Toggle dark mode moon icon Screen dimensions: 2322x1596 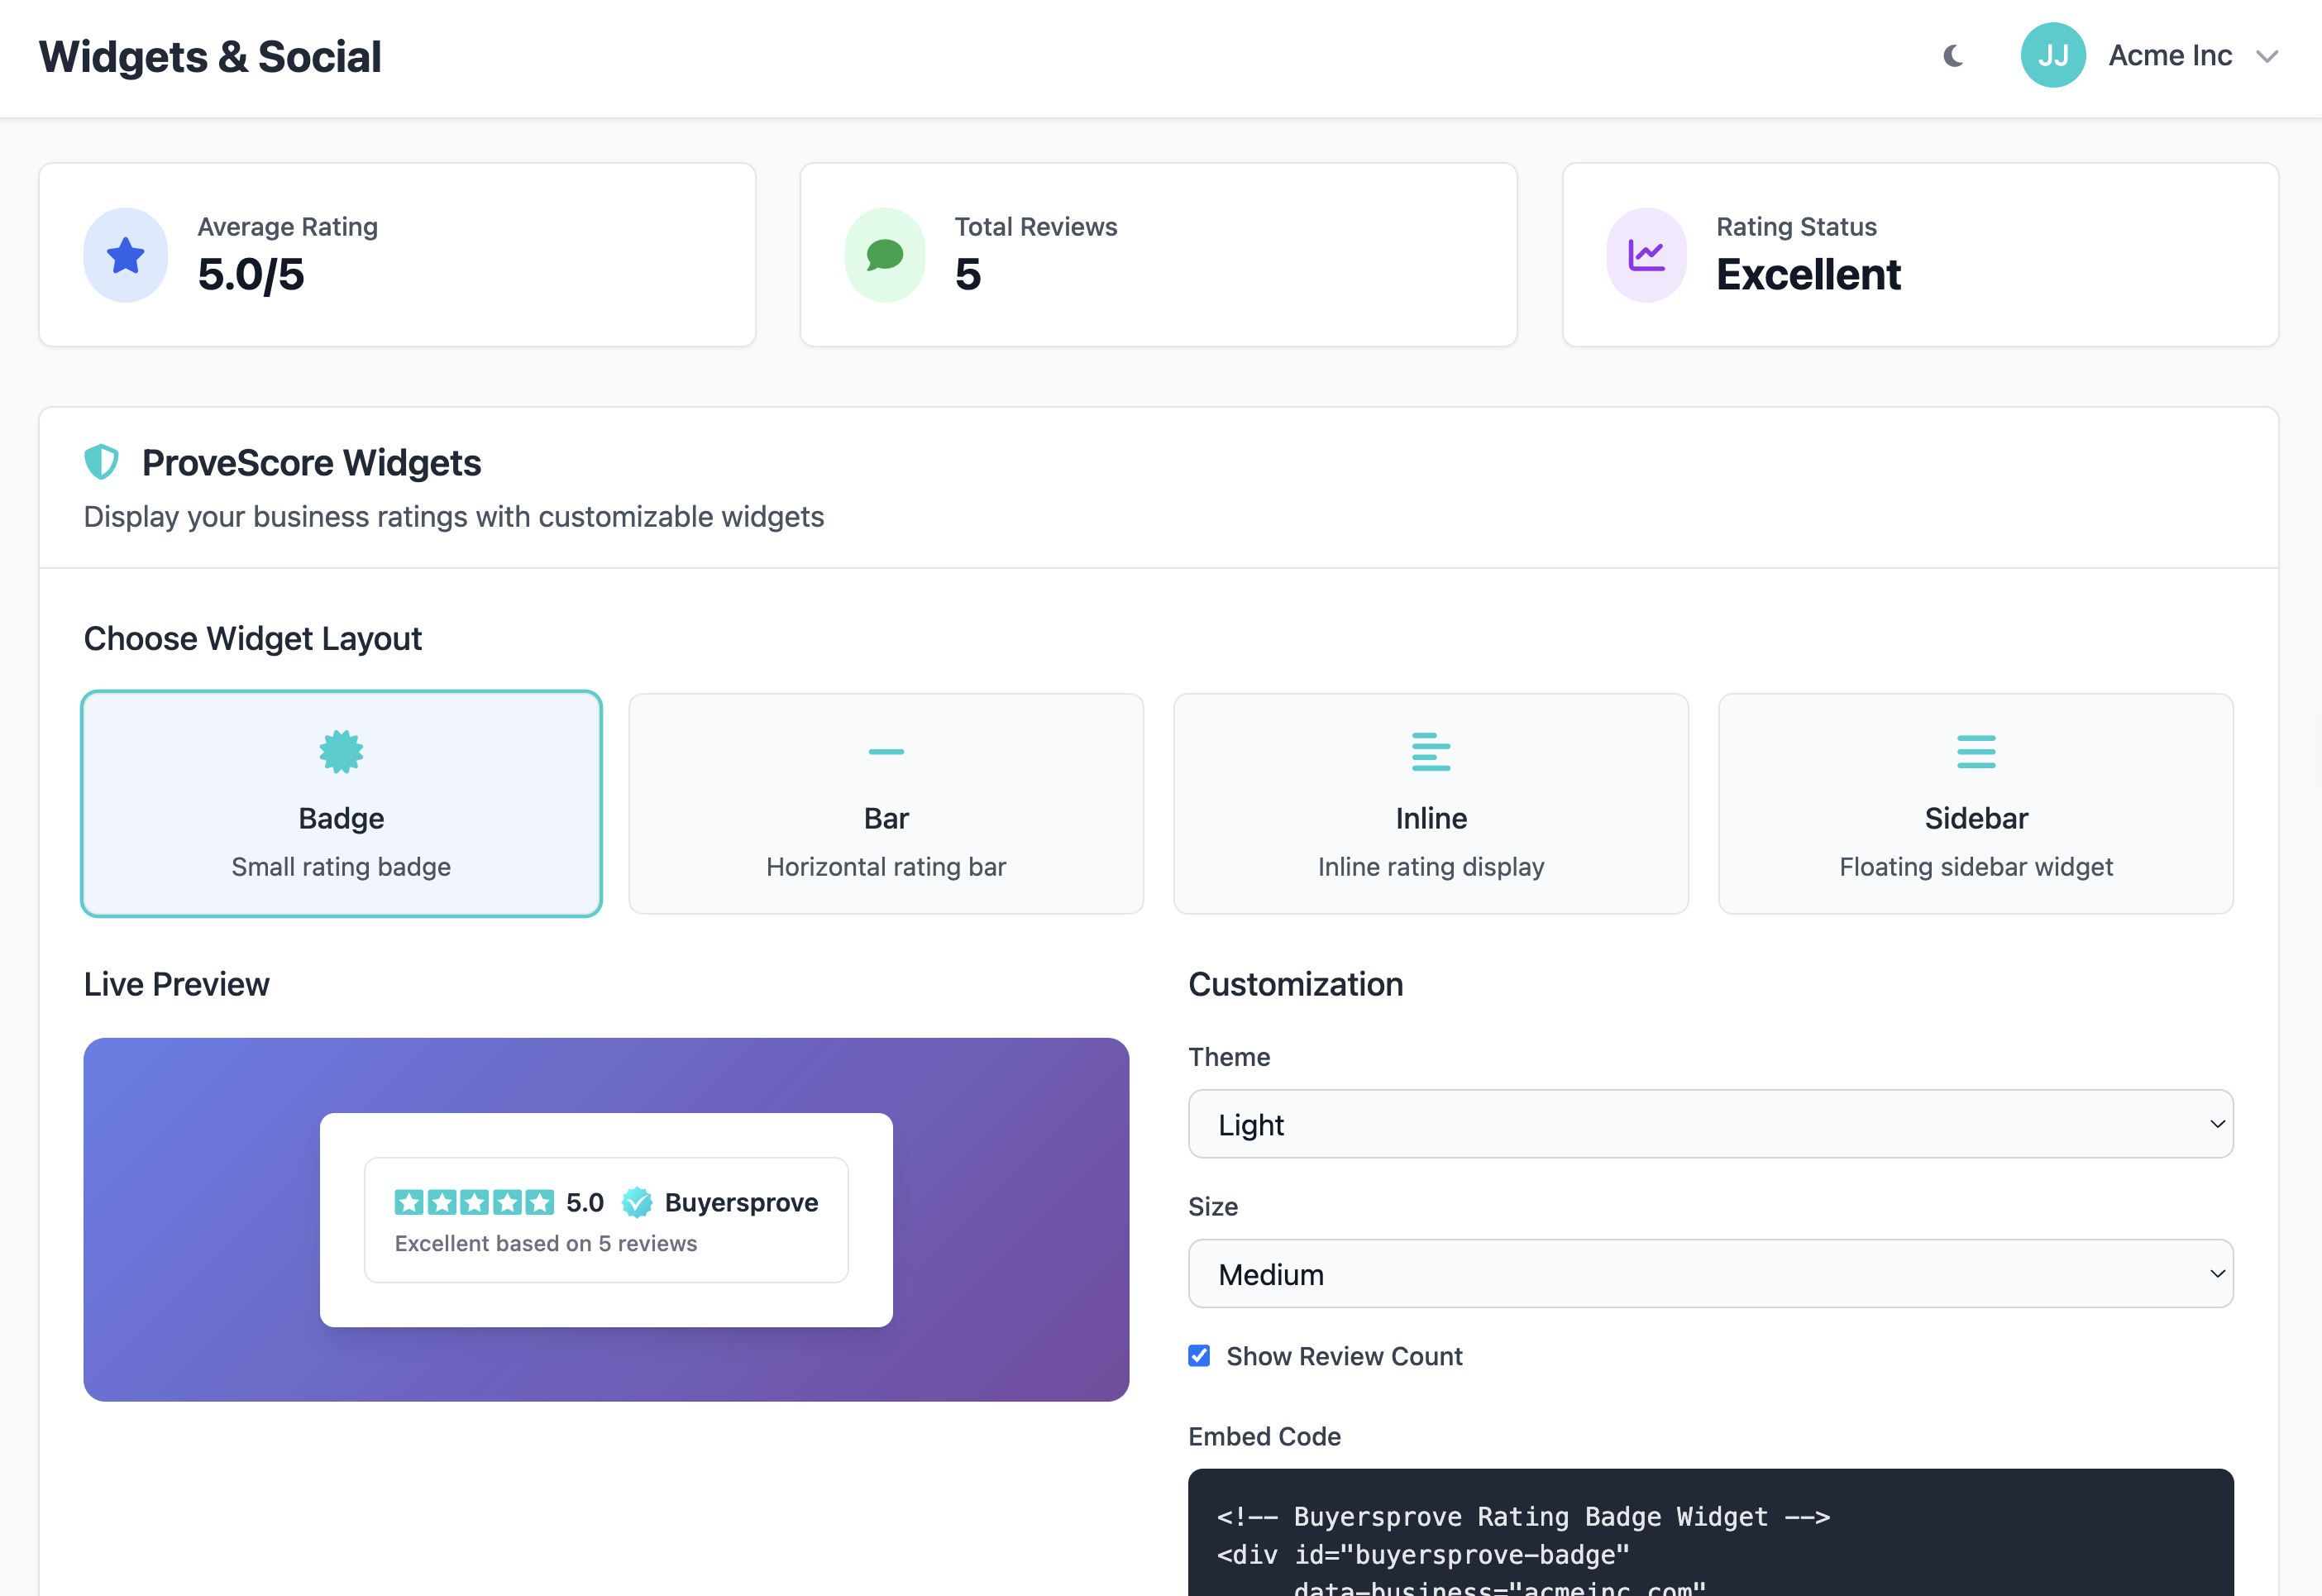[x=1952, y=56]
